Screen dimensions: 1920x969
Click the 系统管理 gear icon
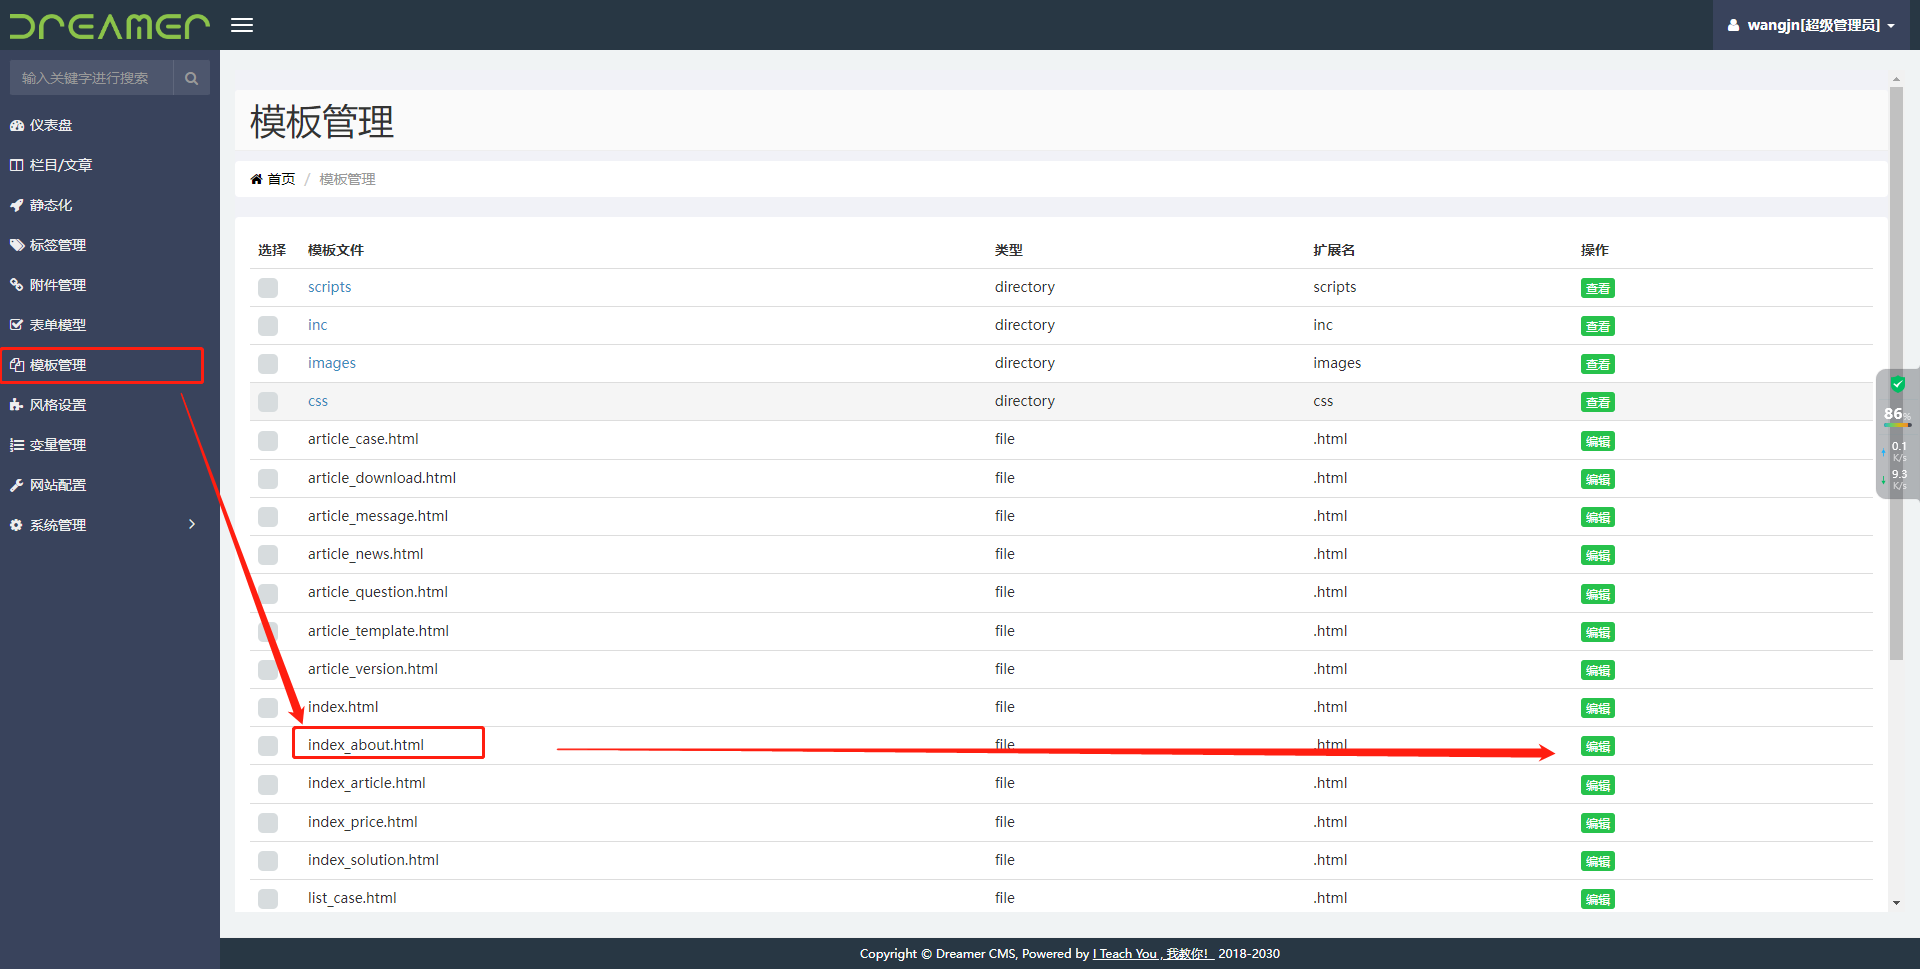17,525
